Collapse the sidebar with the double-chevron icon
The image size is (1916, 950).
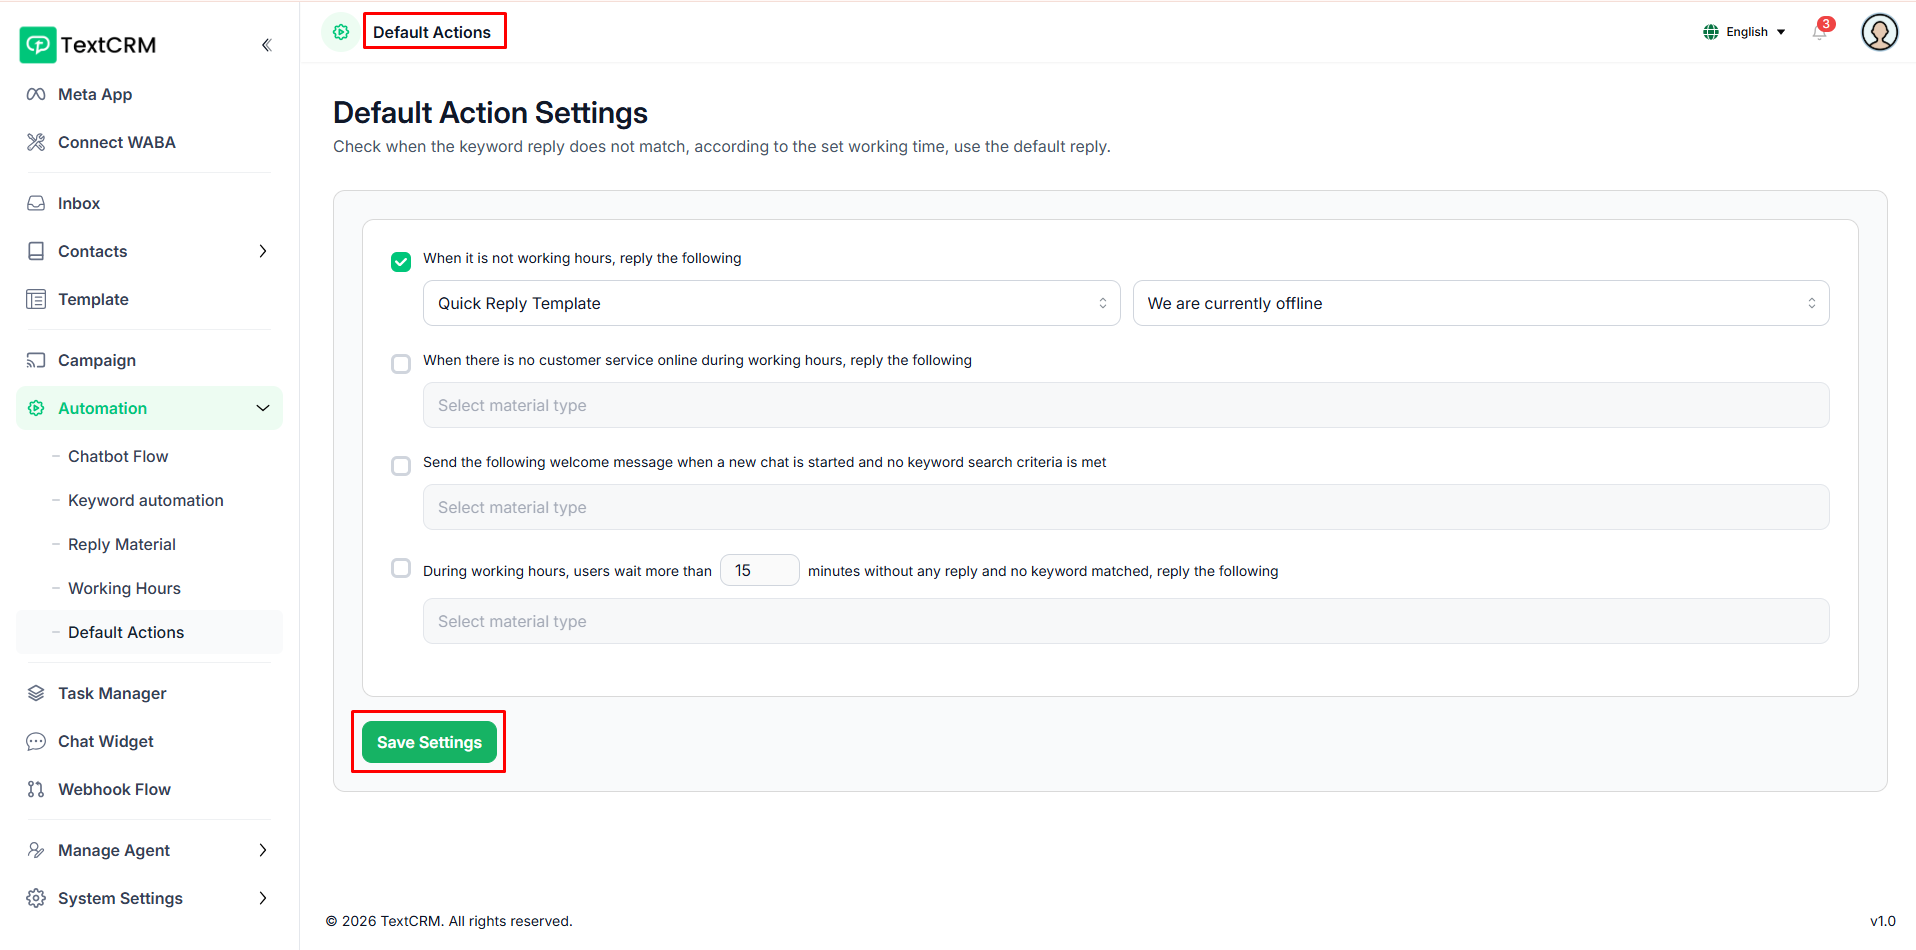pos(266,45)
